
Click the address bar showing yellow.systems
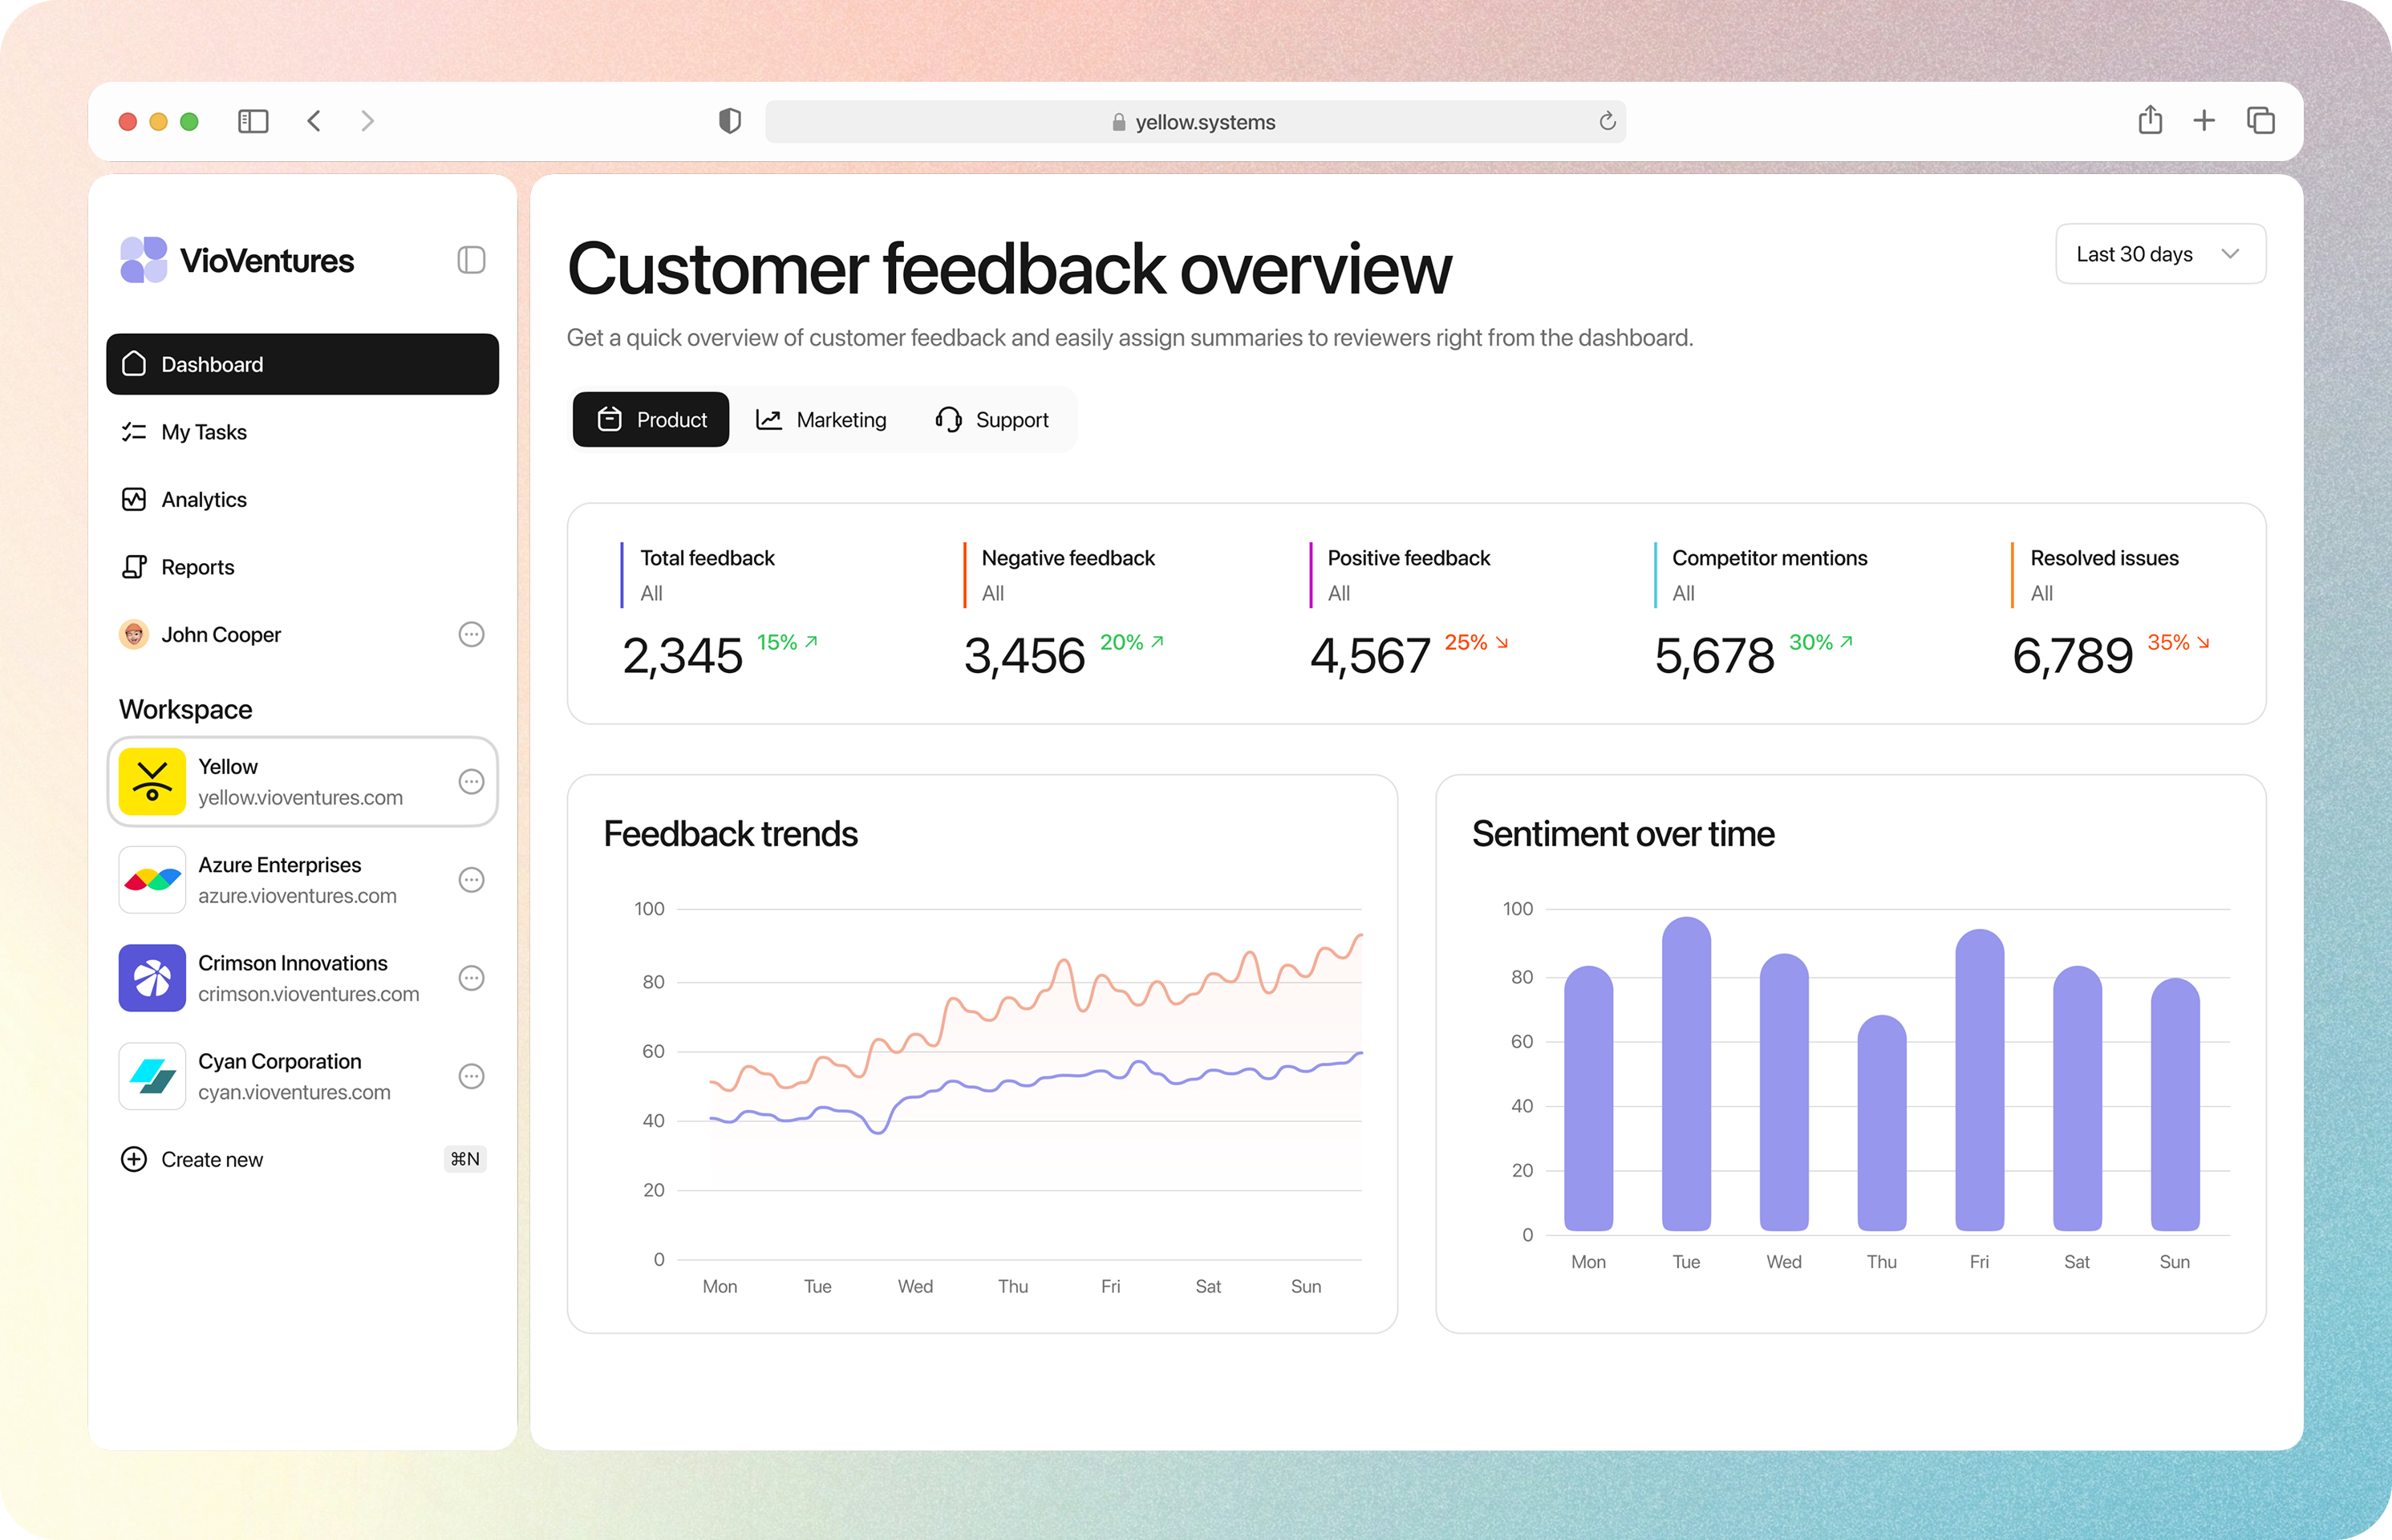coord(1195,121)
